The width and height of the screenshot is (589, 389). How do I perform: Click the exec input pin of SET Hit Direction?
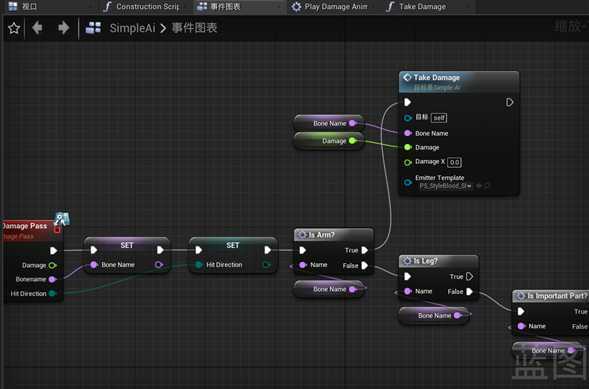click(199, 250)
